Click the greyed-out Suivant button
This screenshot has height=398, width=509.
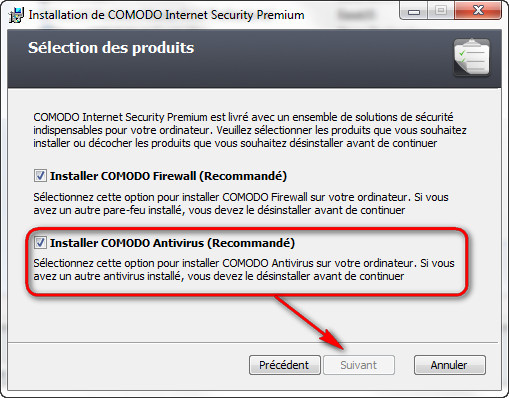359,365
